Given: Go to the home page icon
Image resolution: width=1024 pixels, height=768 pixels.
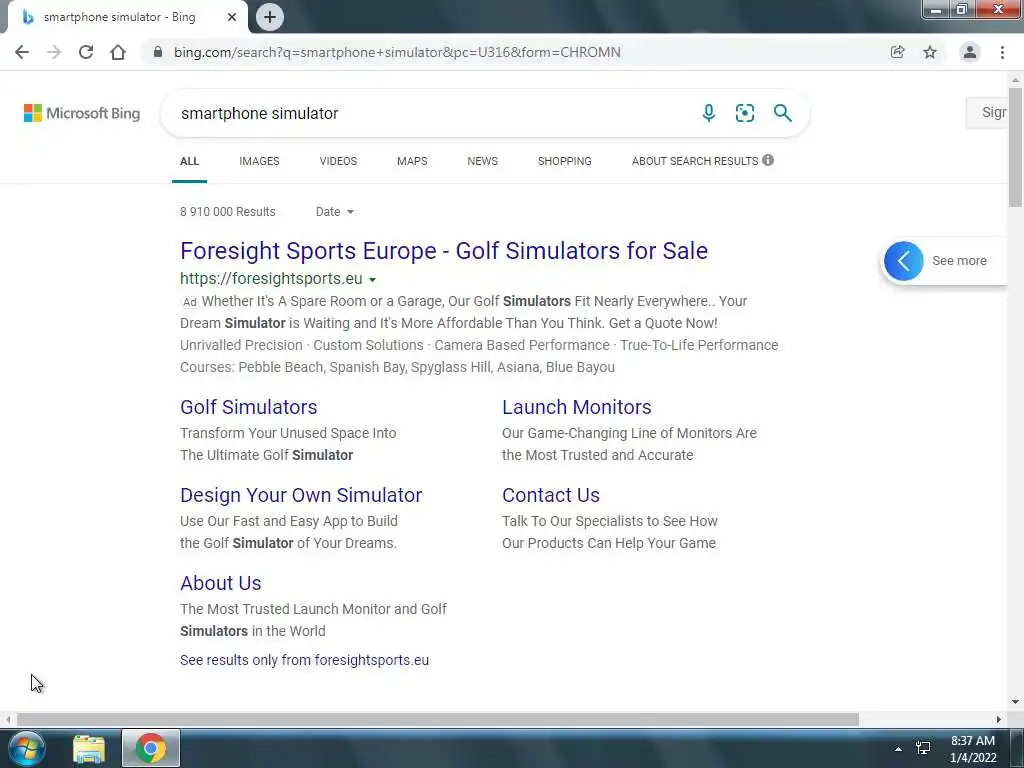Looking at the screenshot, I should click(118, 52).
